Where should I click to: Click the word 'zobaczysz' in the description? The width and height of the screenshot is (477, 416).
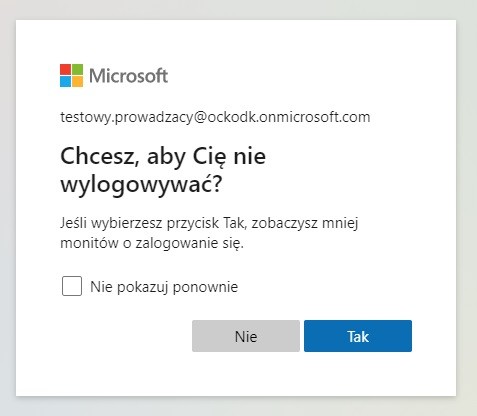pyautogui.click(x=284, y=223)
